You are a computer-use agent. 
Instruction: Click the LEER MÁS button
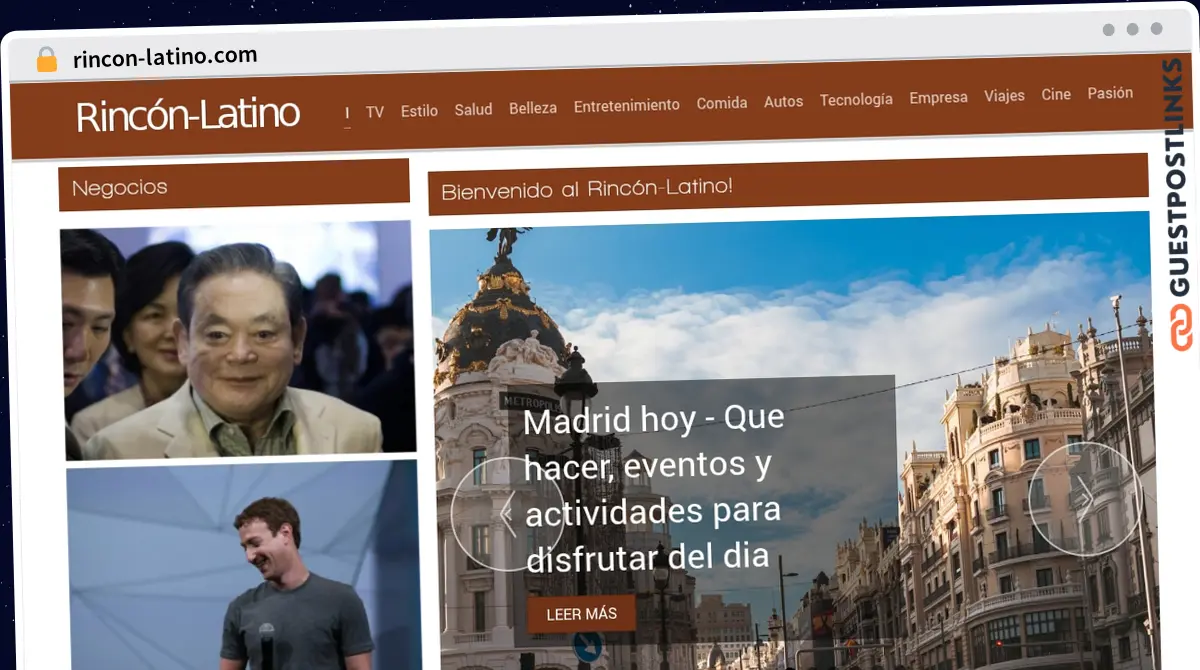click(x=581, y=613)
